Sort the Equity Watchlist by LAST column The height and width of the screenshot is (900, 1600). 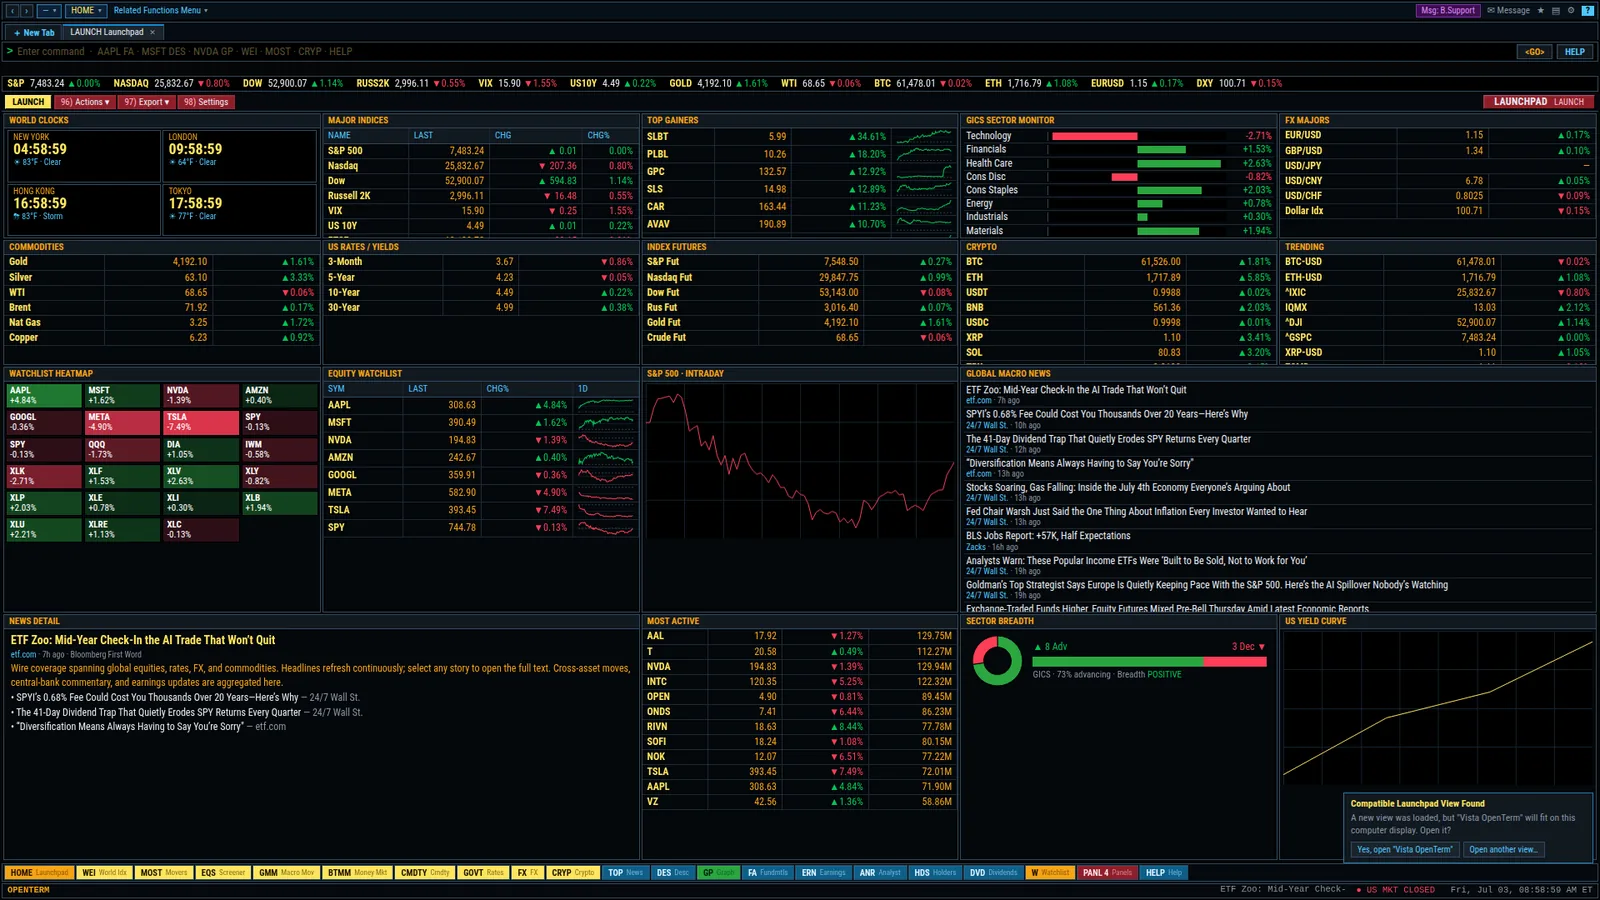[x=417, y=389]
